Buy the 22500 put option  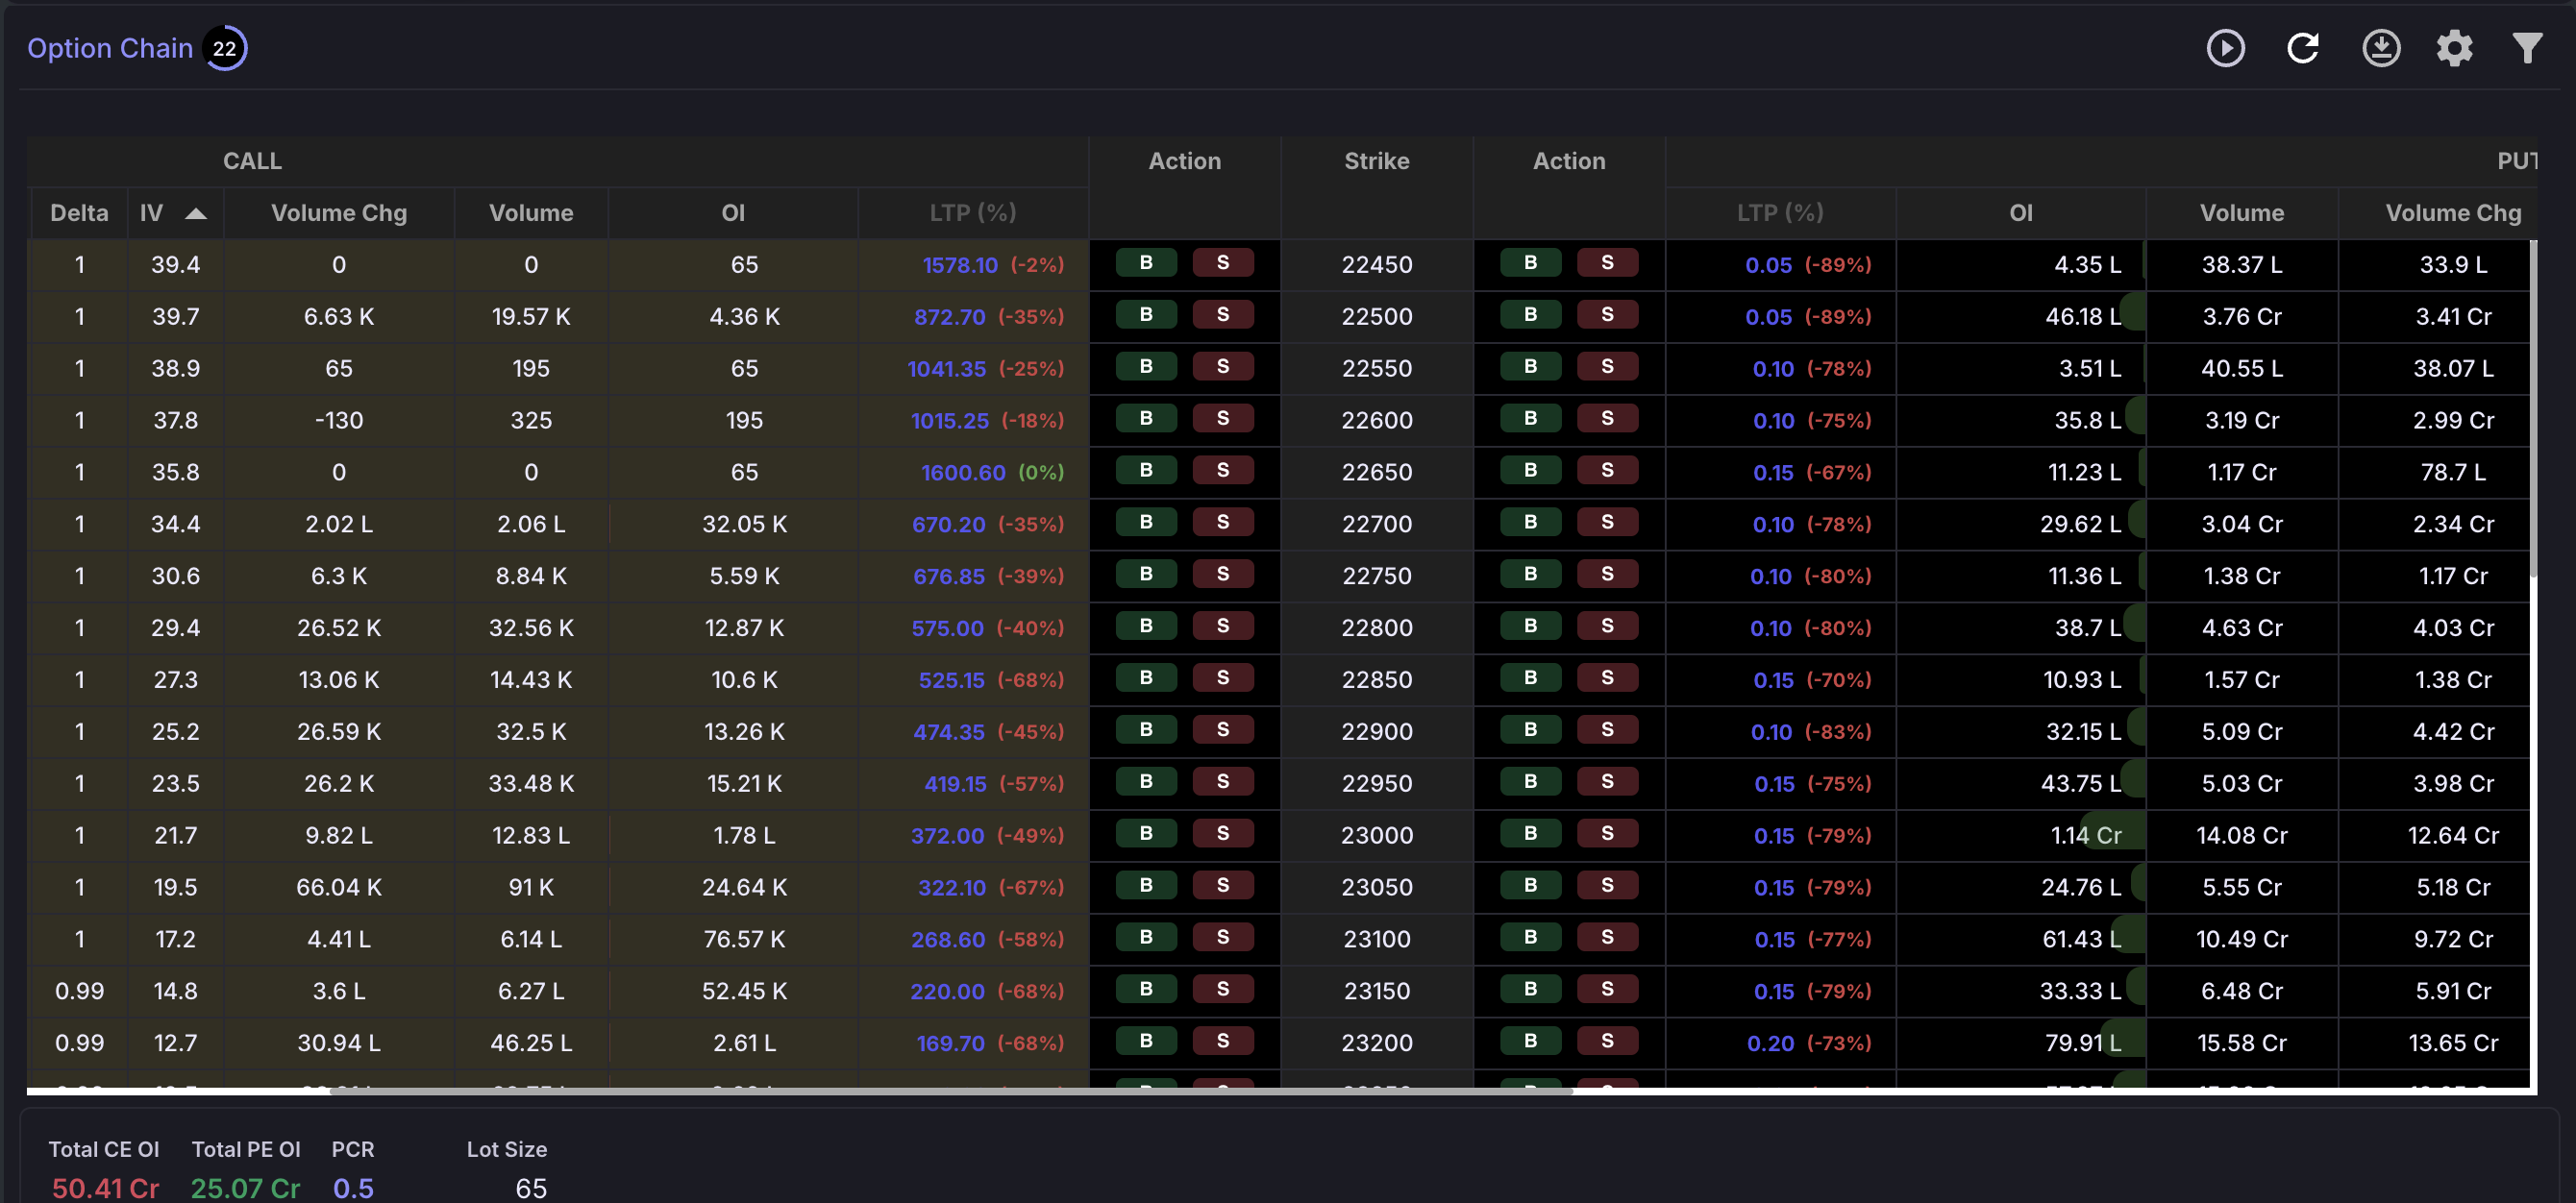click(1530, 315)
